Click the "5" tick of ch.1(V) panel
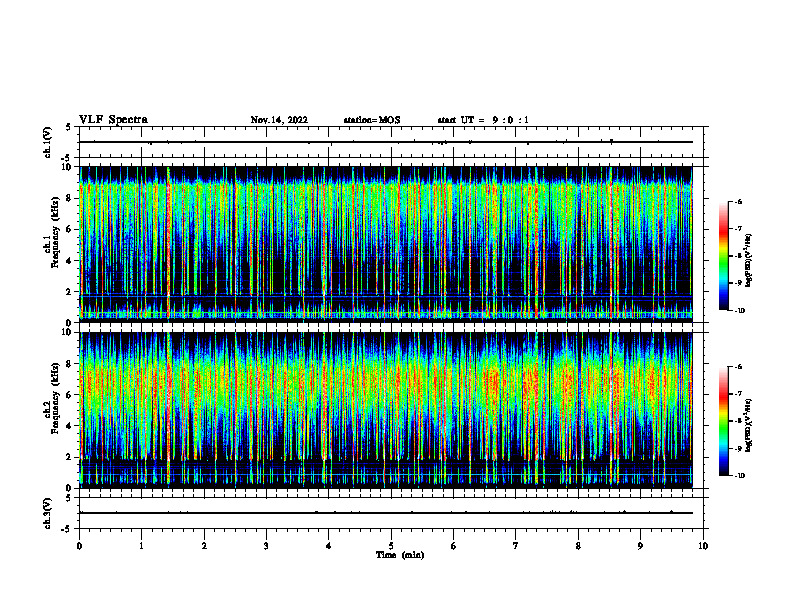Image resolution: width=792 pixels, height=612 pixels. (69, 127)
